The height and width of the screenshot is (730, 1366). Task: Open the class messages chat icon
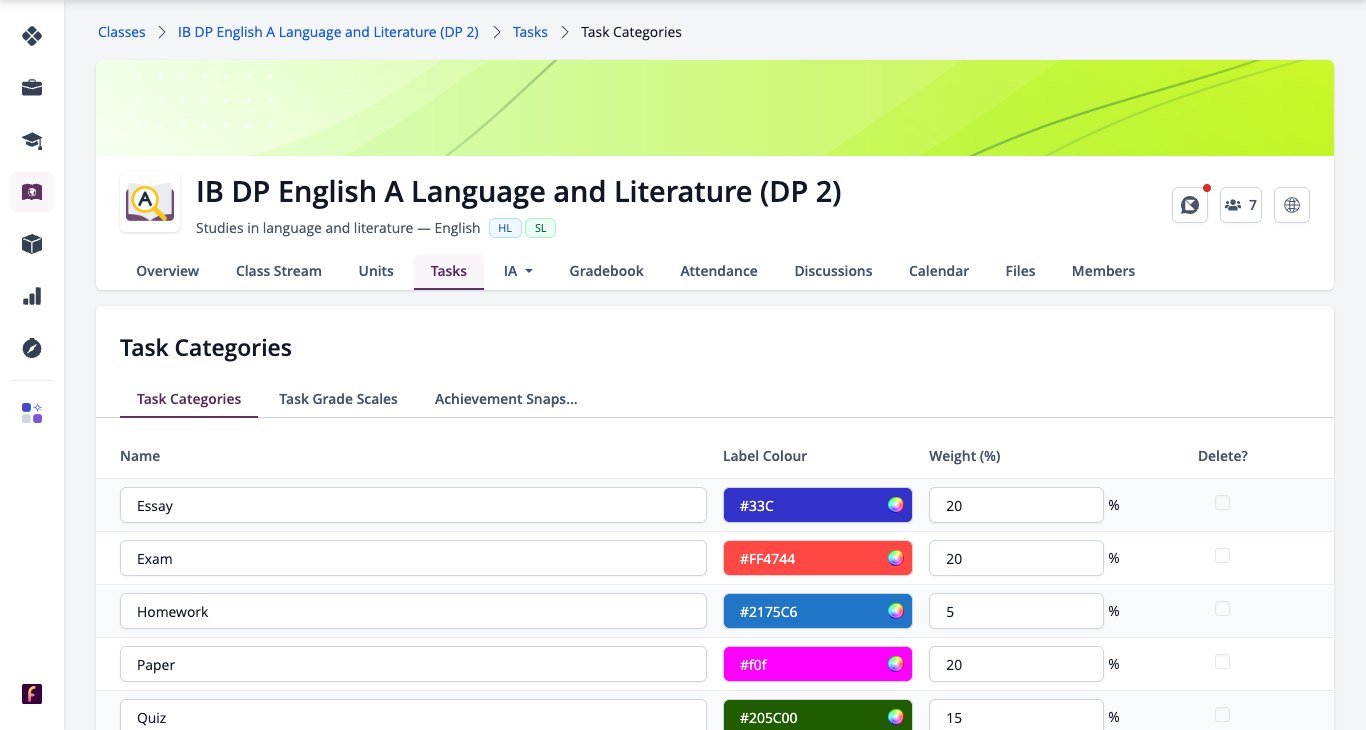[x=1190, y=205]
